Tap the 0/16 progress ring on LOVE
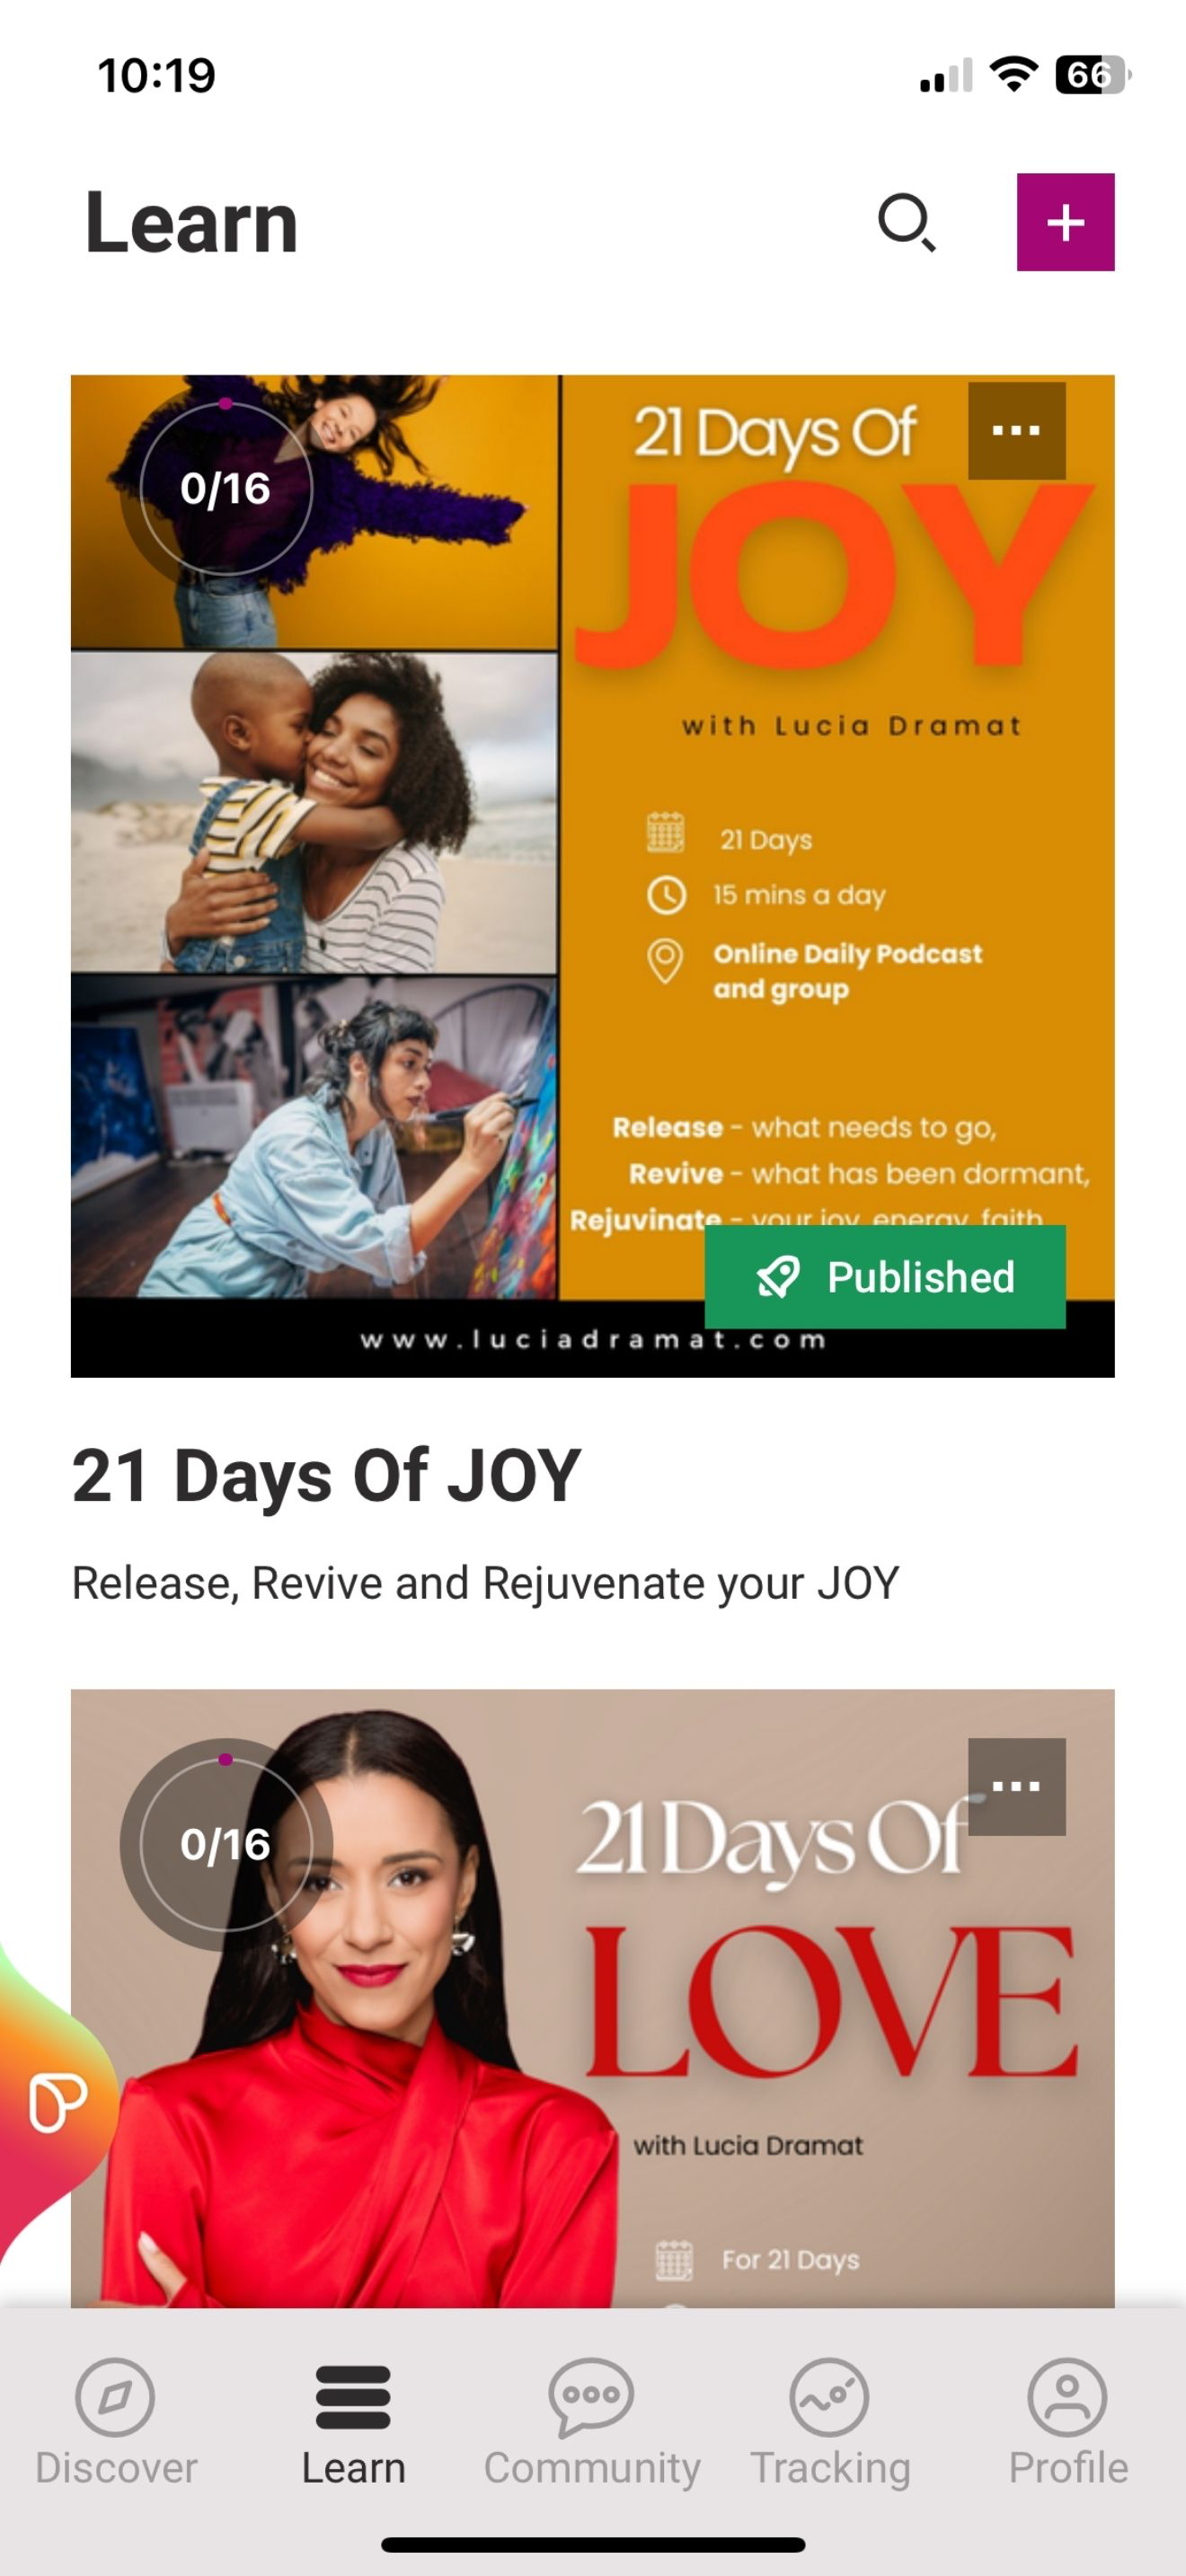 click(x=226, y=1844)
